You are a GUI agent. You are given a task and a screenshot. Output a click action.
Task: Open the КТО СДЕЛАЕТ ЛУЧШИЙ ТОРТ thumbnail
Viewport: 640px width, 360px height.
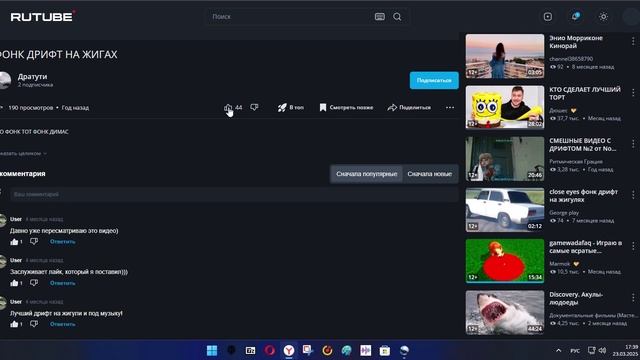point(505,107)
